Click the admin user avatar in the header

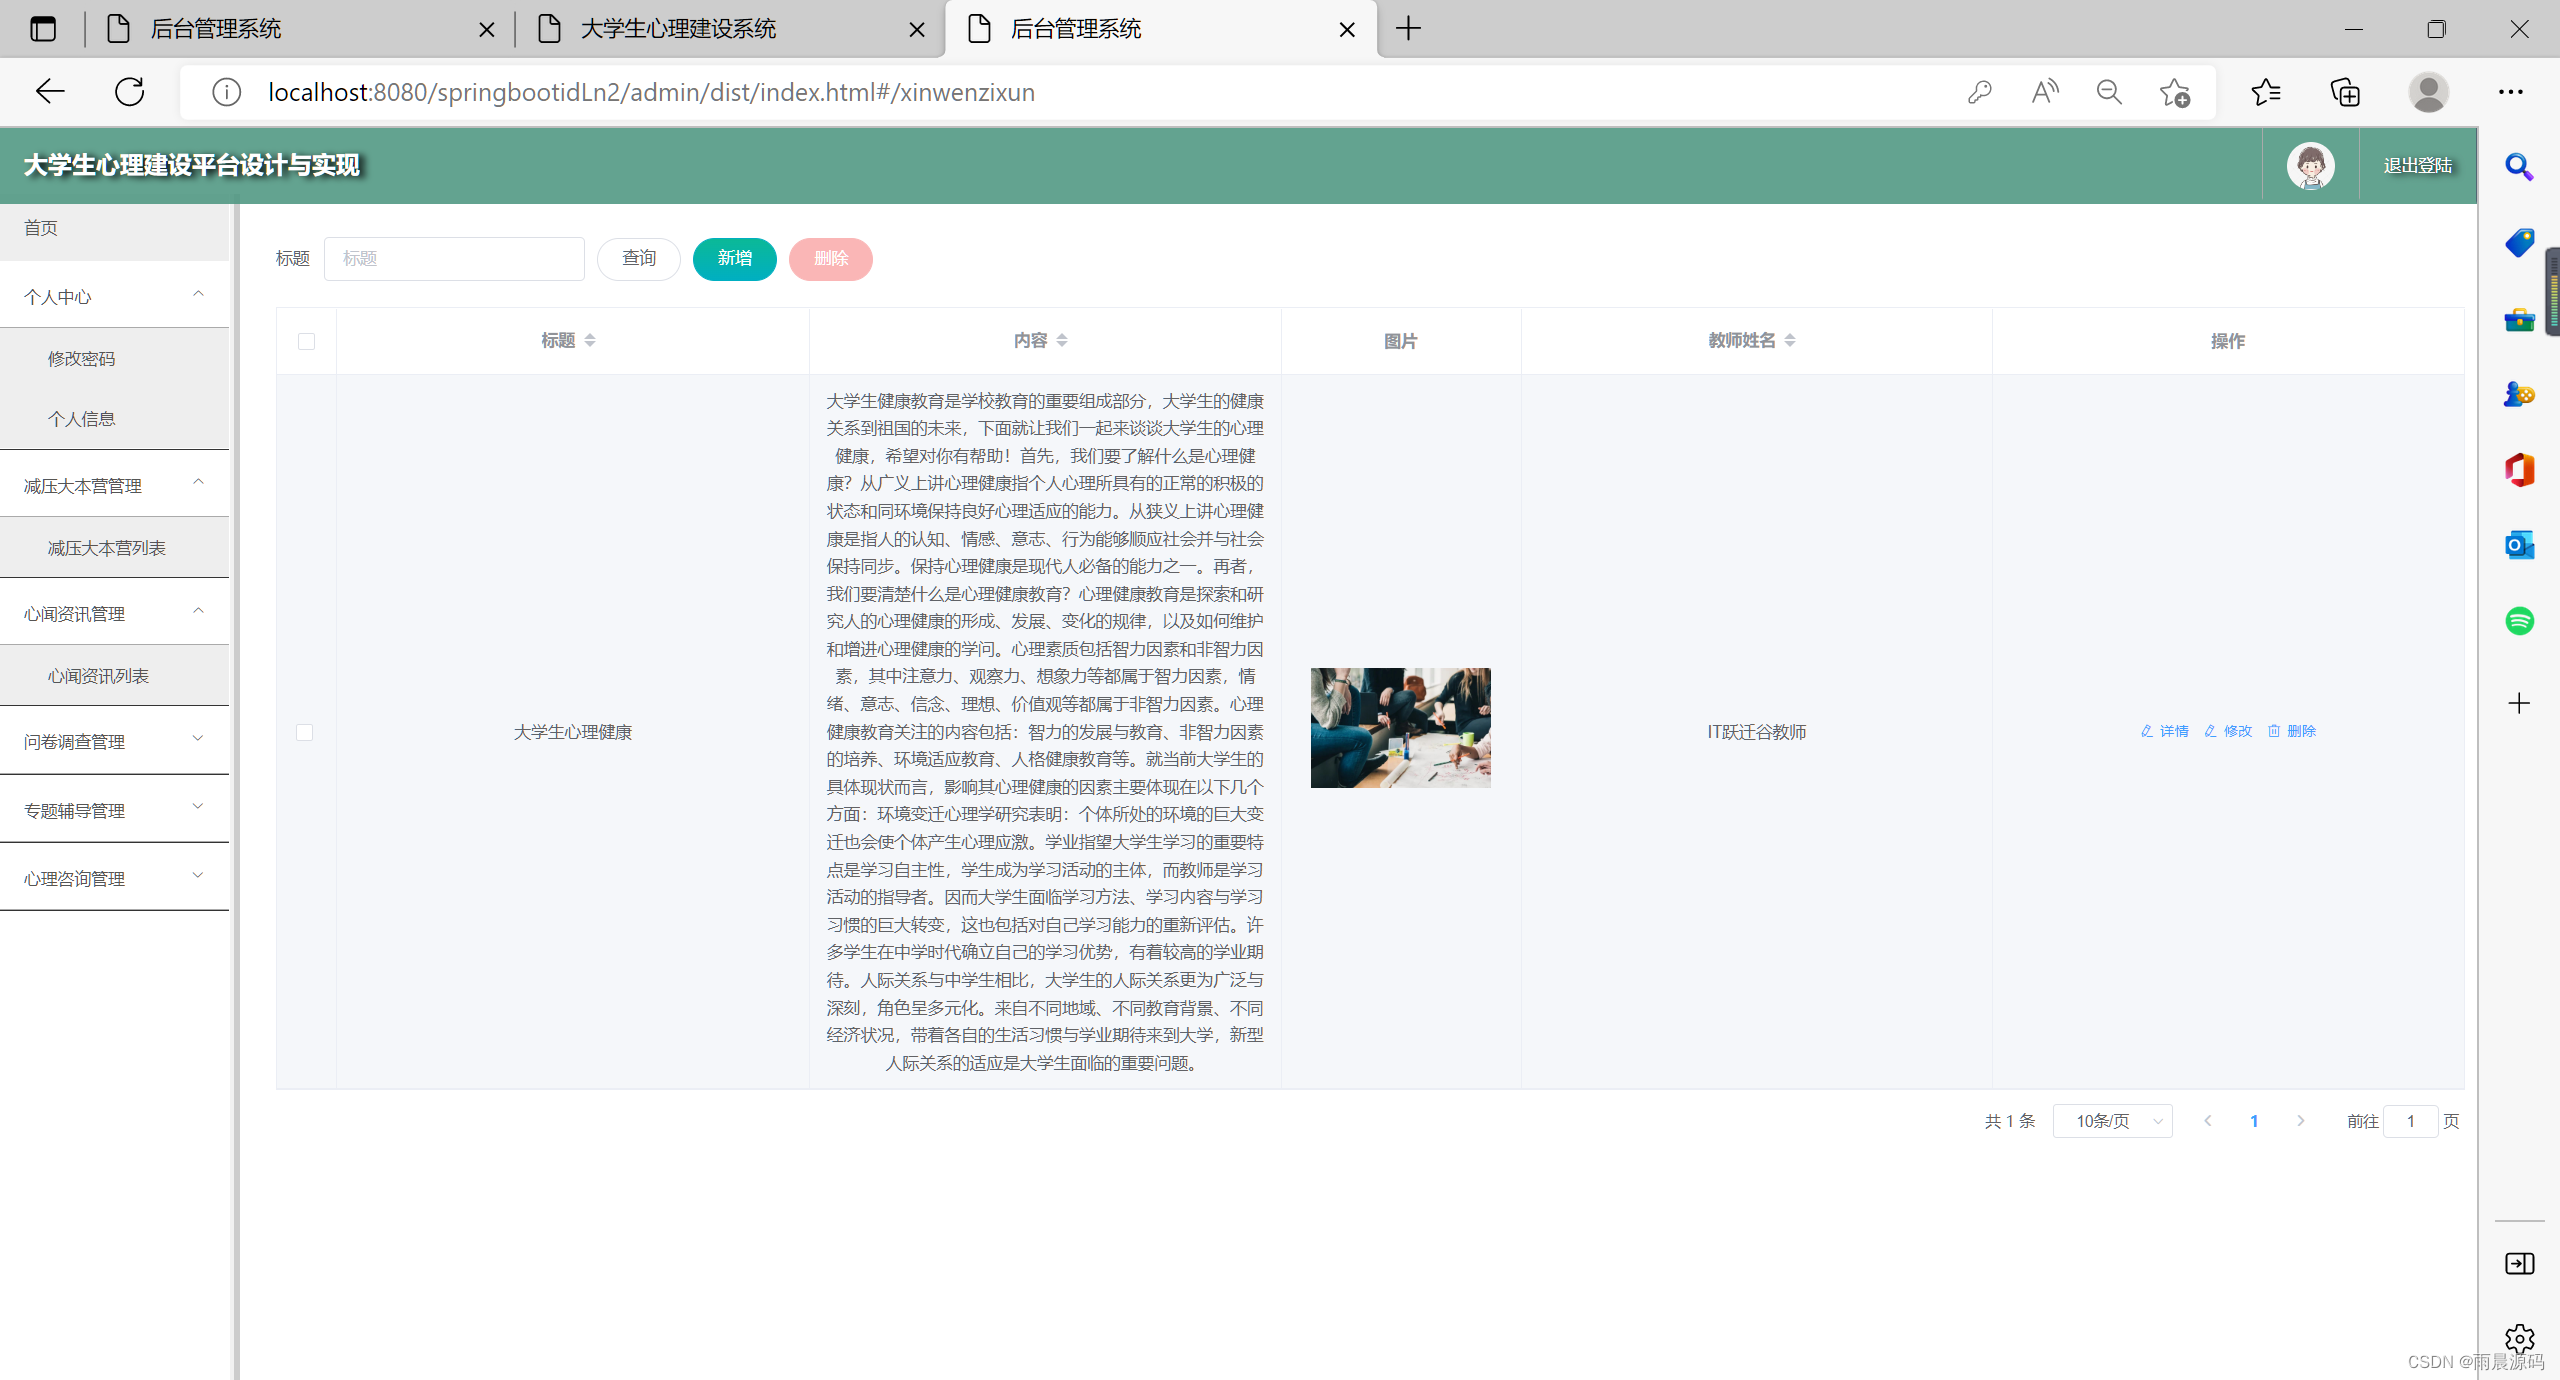tap(2310, 166)
